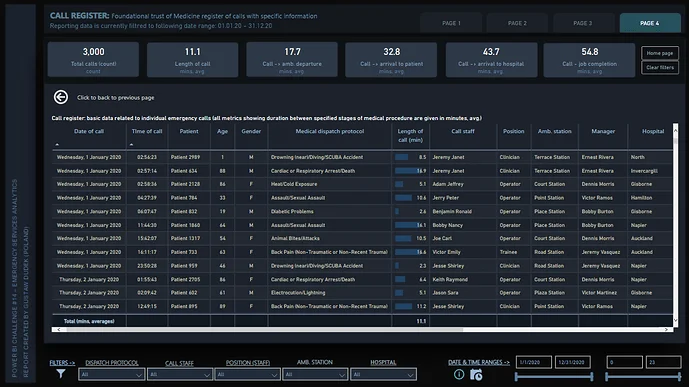Viewport: 689px width, 387px height.
Task: Click the back arrow circle icon
Action: [x=61, y=97]
